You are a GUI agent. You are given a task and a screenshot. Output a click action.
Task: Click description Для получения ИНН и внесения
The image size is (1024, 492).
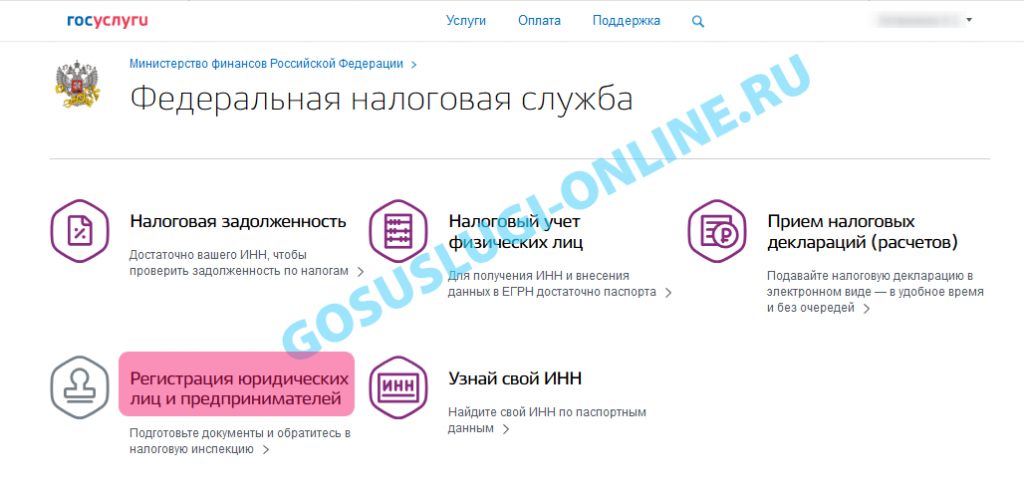[x=539, y=276]
